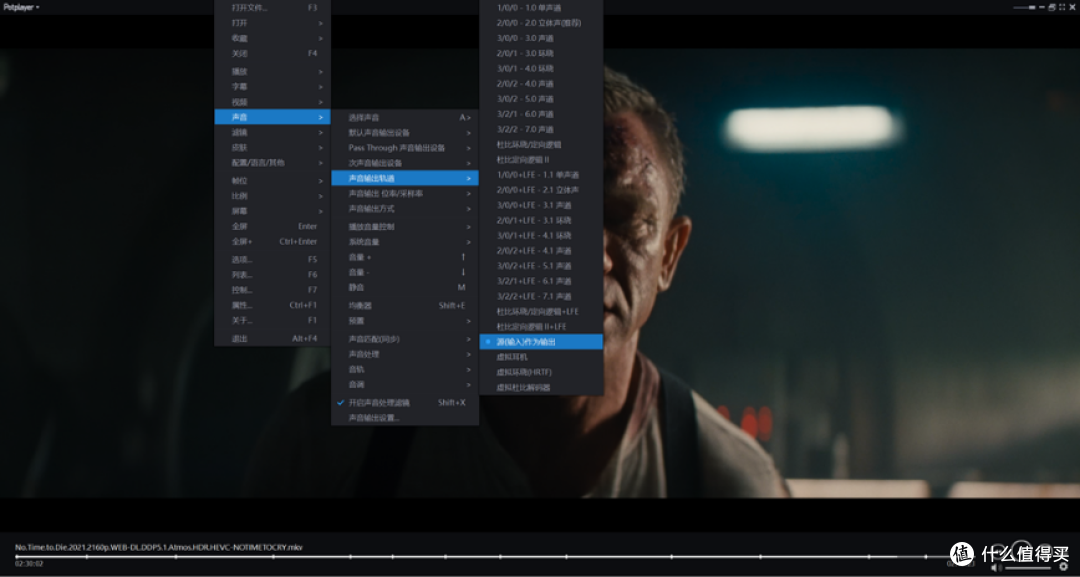Expand the 收藏 submenu

pyautogui.click(x=272, y=38)
